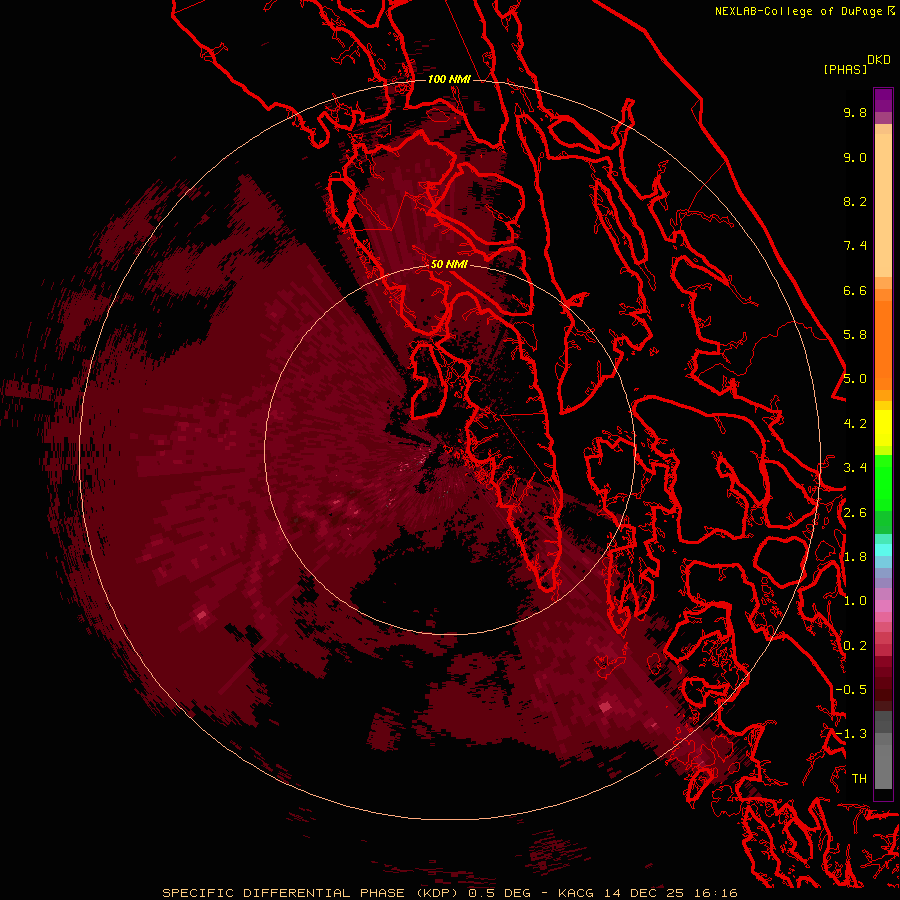The width and height of the screenshot is (900, 900).
Task: Click the cyan band on the color bar
Action: pos(883,549)
